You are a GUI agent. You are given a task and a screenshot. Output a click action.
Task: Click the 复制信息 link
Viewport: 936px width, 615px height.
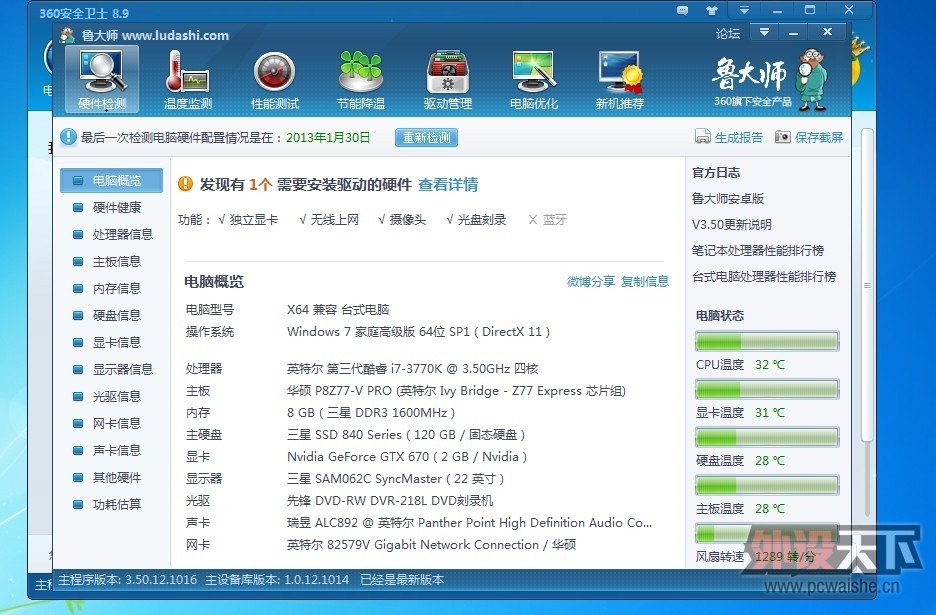645,281
